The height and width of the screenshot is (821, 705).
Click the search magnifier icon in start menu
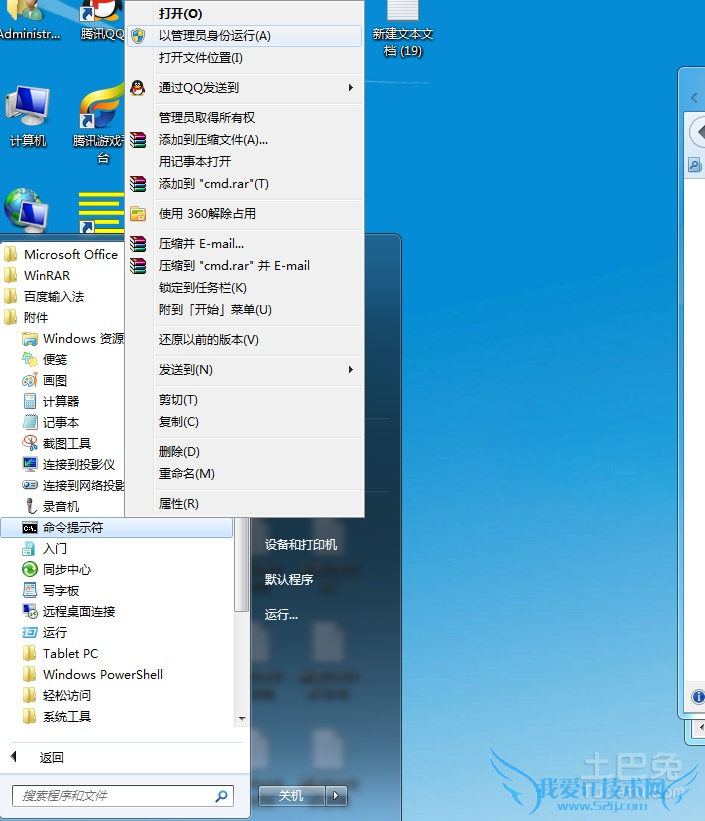tap(221, 796)
